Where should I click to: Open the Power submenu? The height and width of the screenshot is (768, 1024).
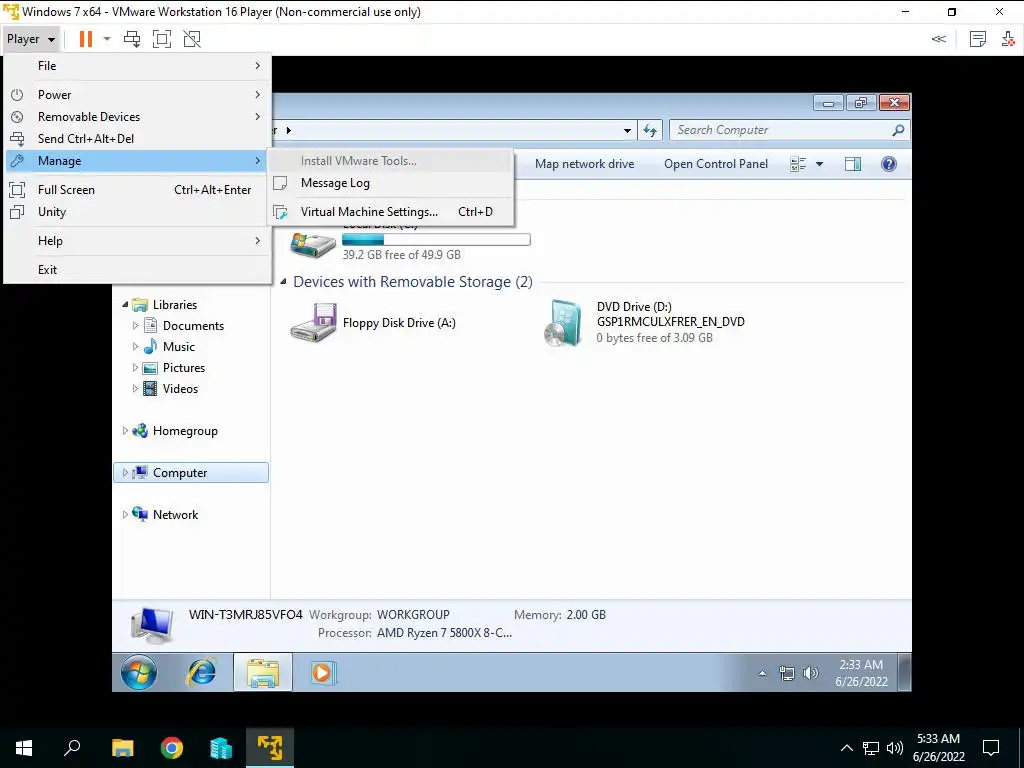coord(138,95)
